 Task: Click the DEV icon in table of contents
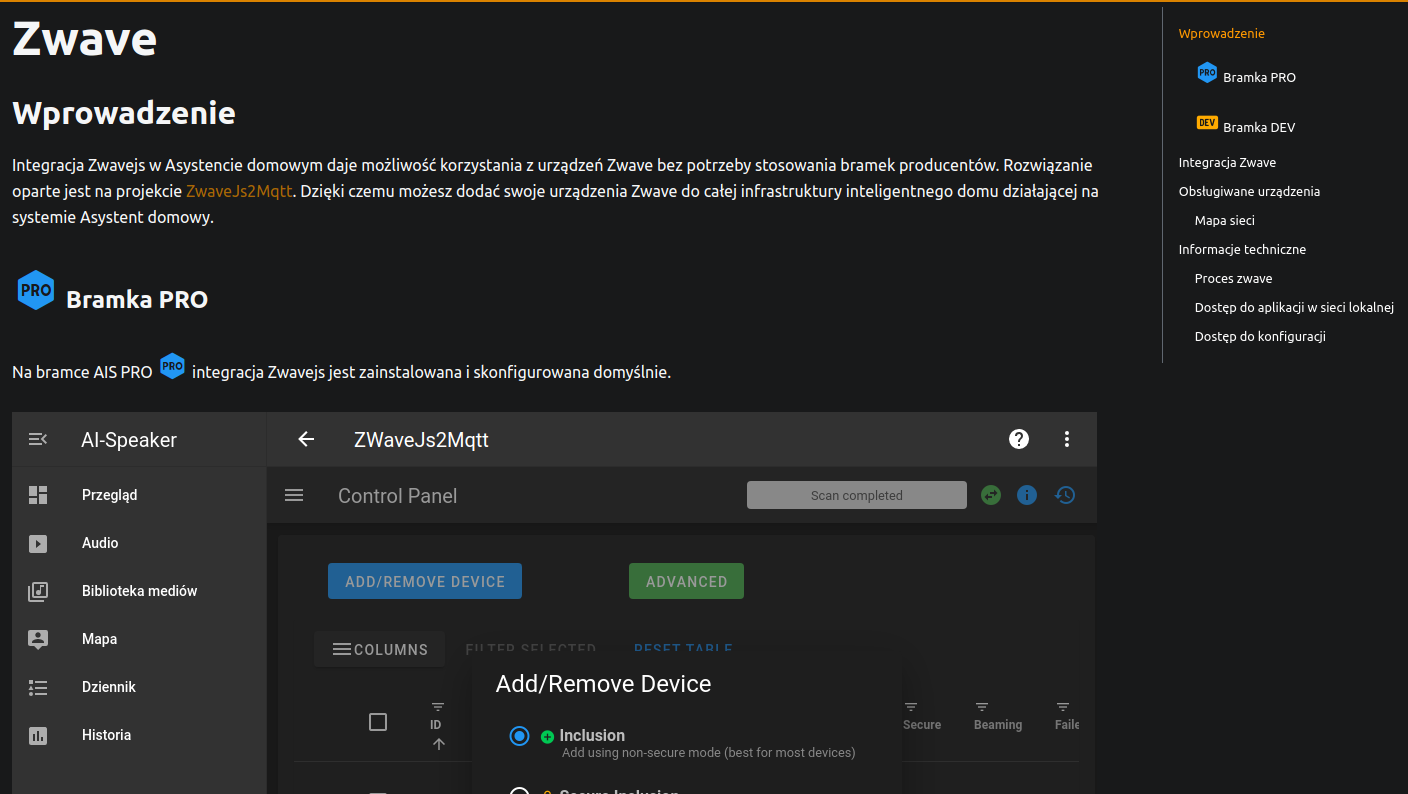[x=1207, y=123]
